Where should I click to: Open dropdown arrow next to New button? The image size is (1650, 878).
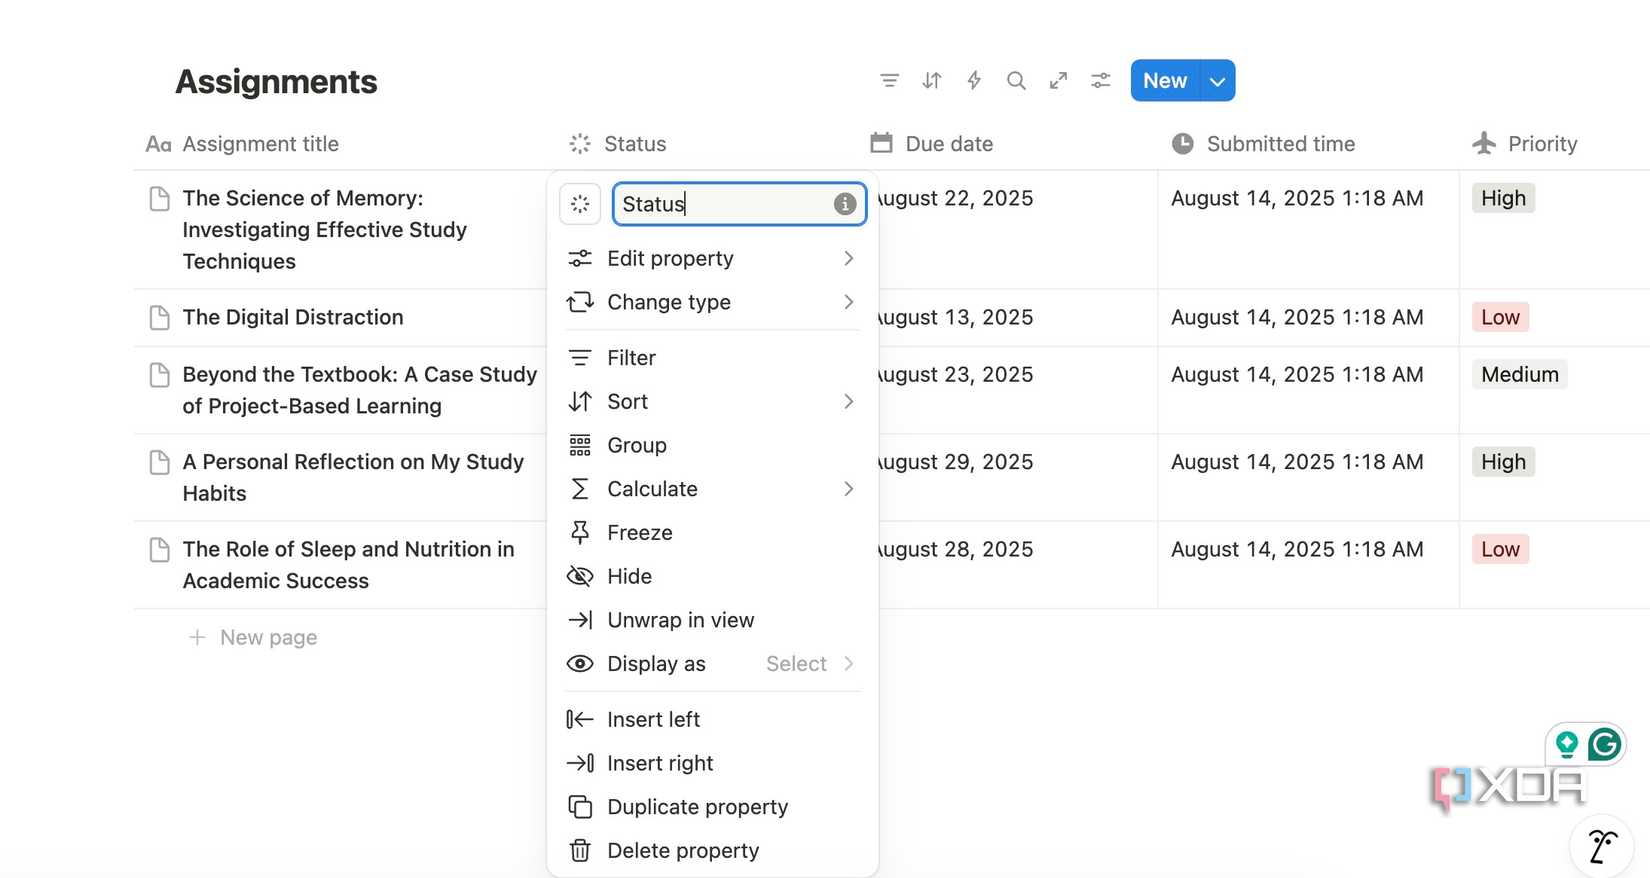(1217, 81)
